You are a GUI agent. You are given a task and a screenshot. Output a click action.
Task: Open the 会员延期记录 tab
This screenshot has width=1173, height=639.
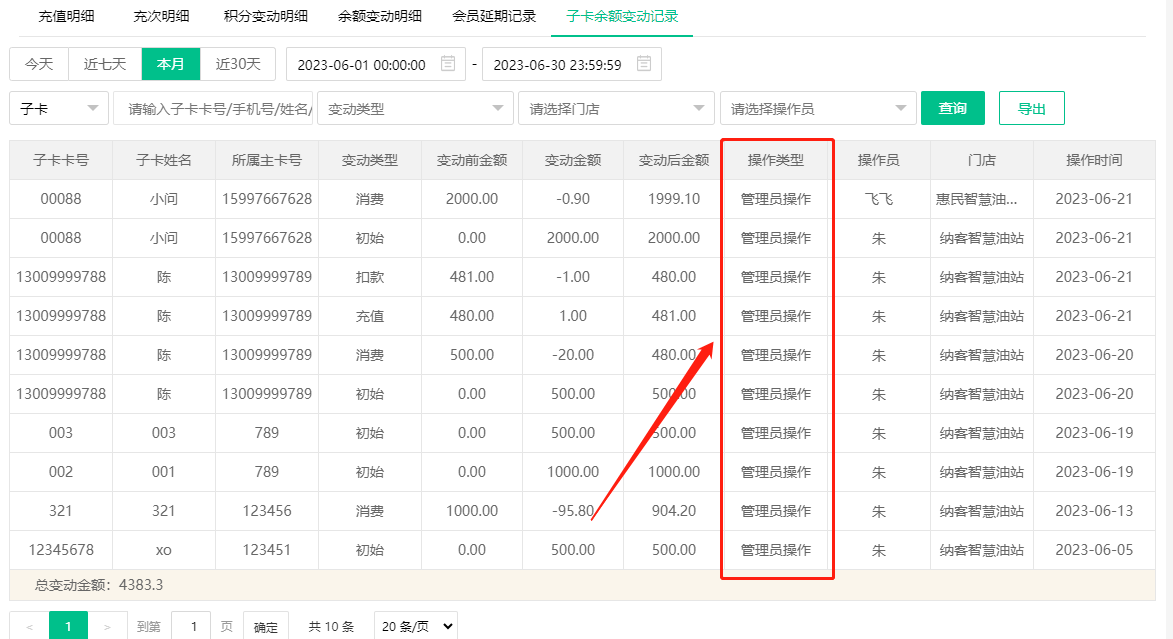pos(494,16)
